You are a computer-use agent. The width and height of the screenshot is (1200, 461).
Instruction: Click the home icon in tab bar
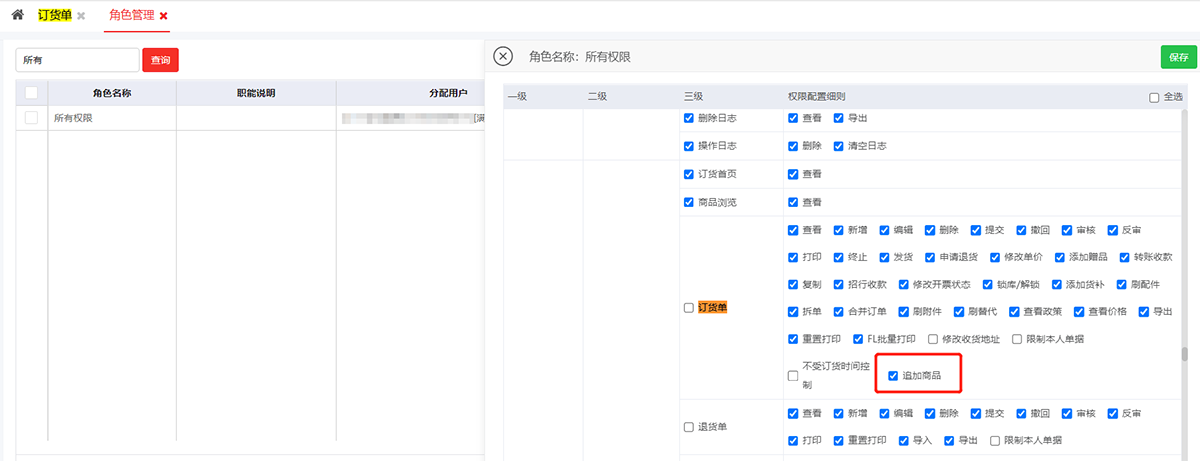tap(17, 16)
